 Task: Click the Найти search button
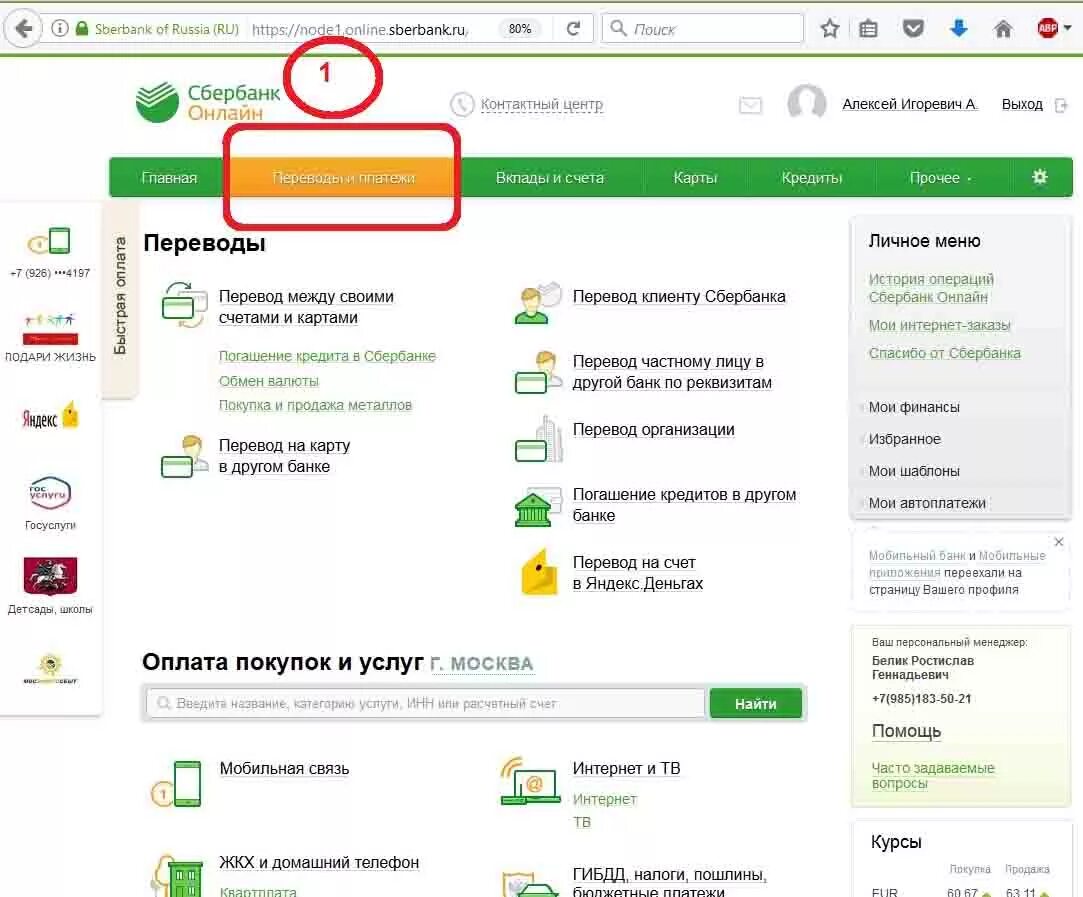(756, 703)
